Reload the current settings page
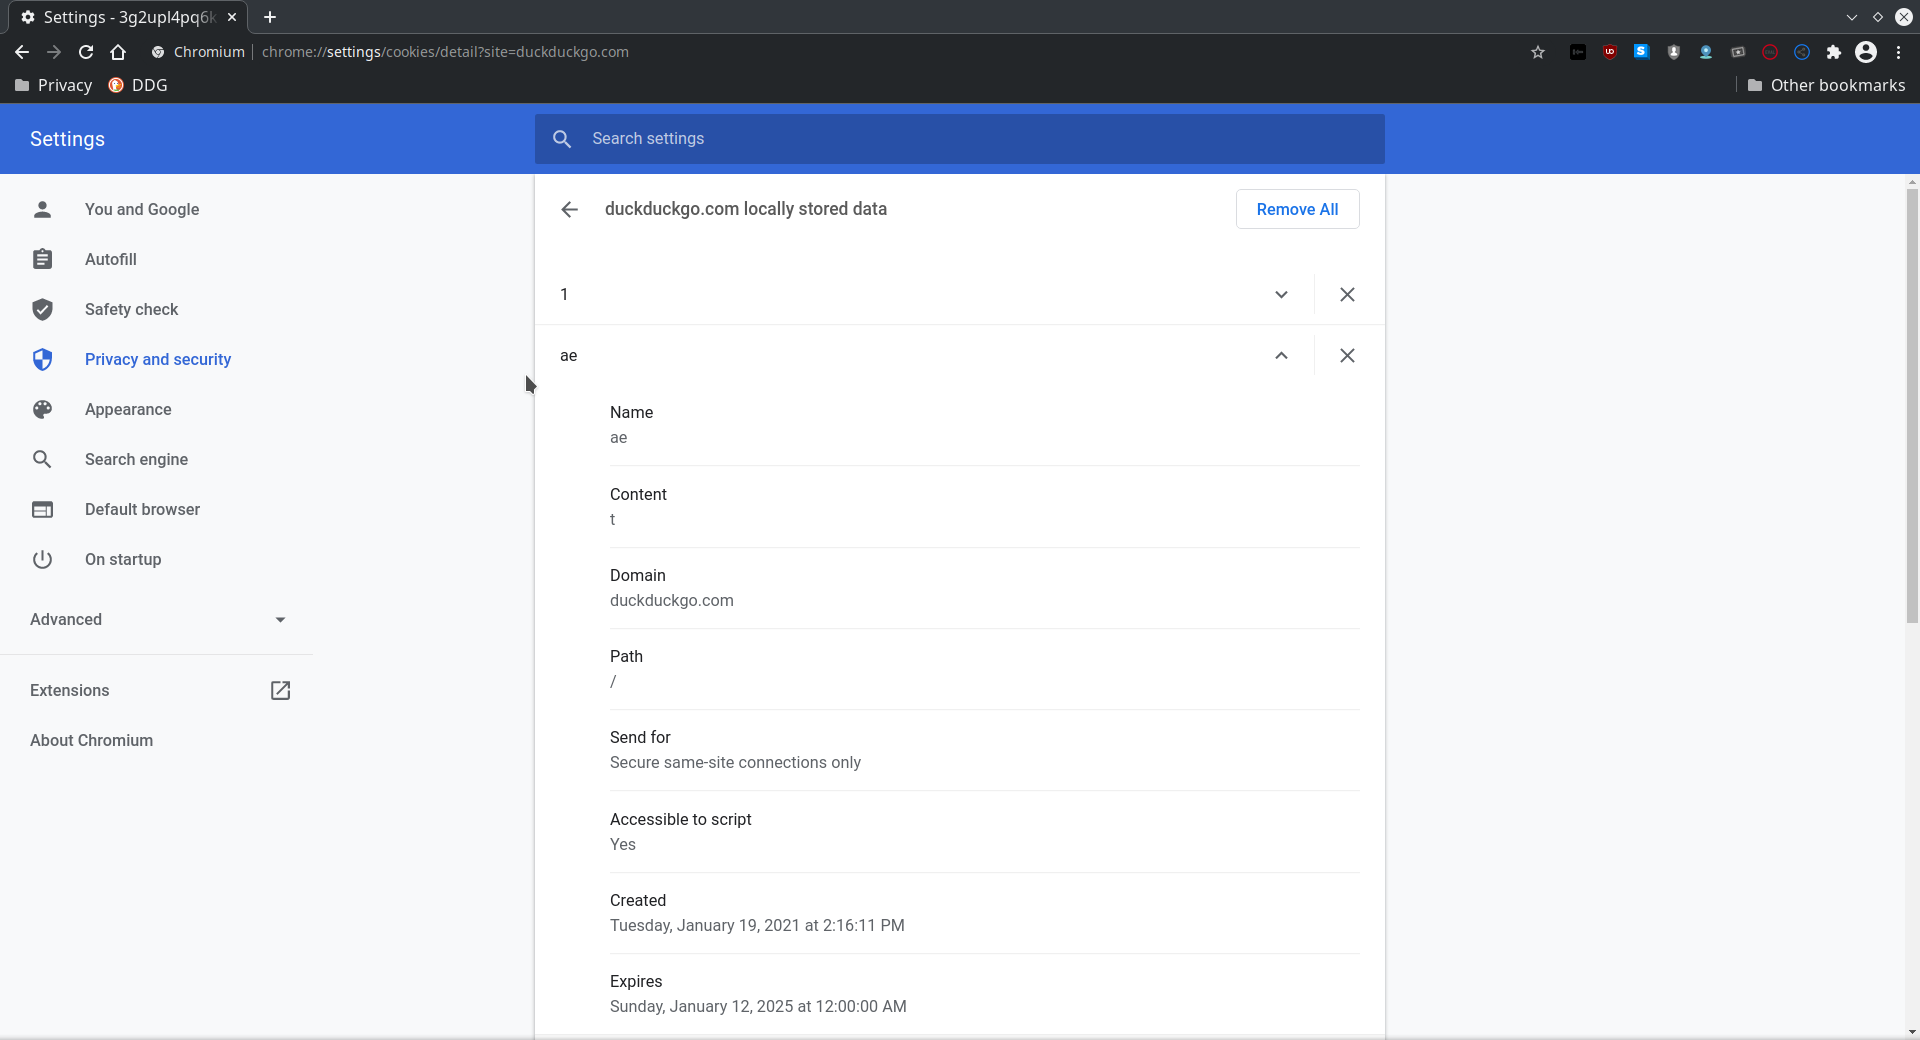The height and width of the screenshot is (1040, 1920). coord(86,52)
